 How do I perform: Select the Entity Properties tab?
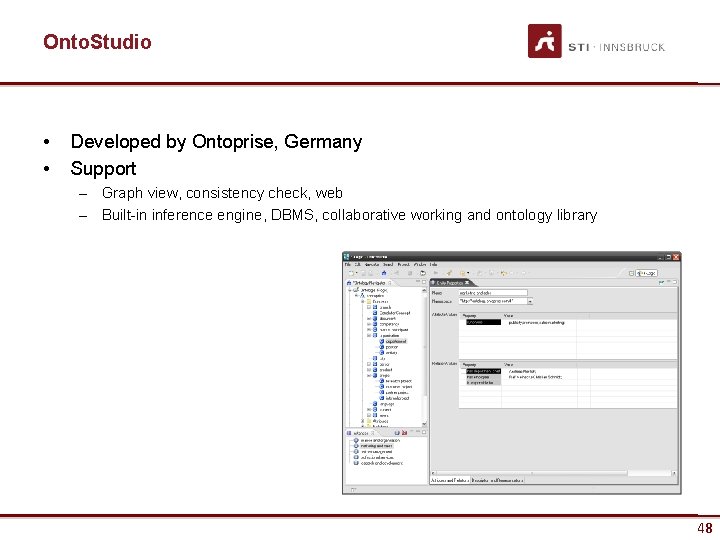450,283
